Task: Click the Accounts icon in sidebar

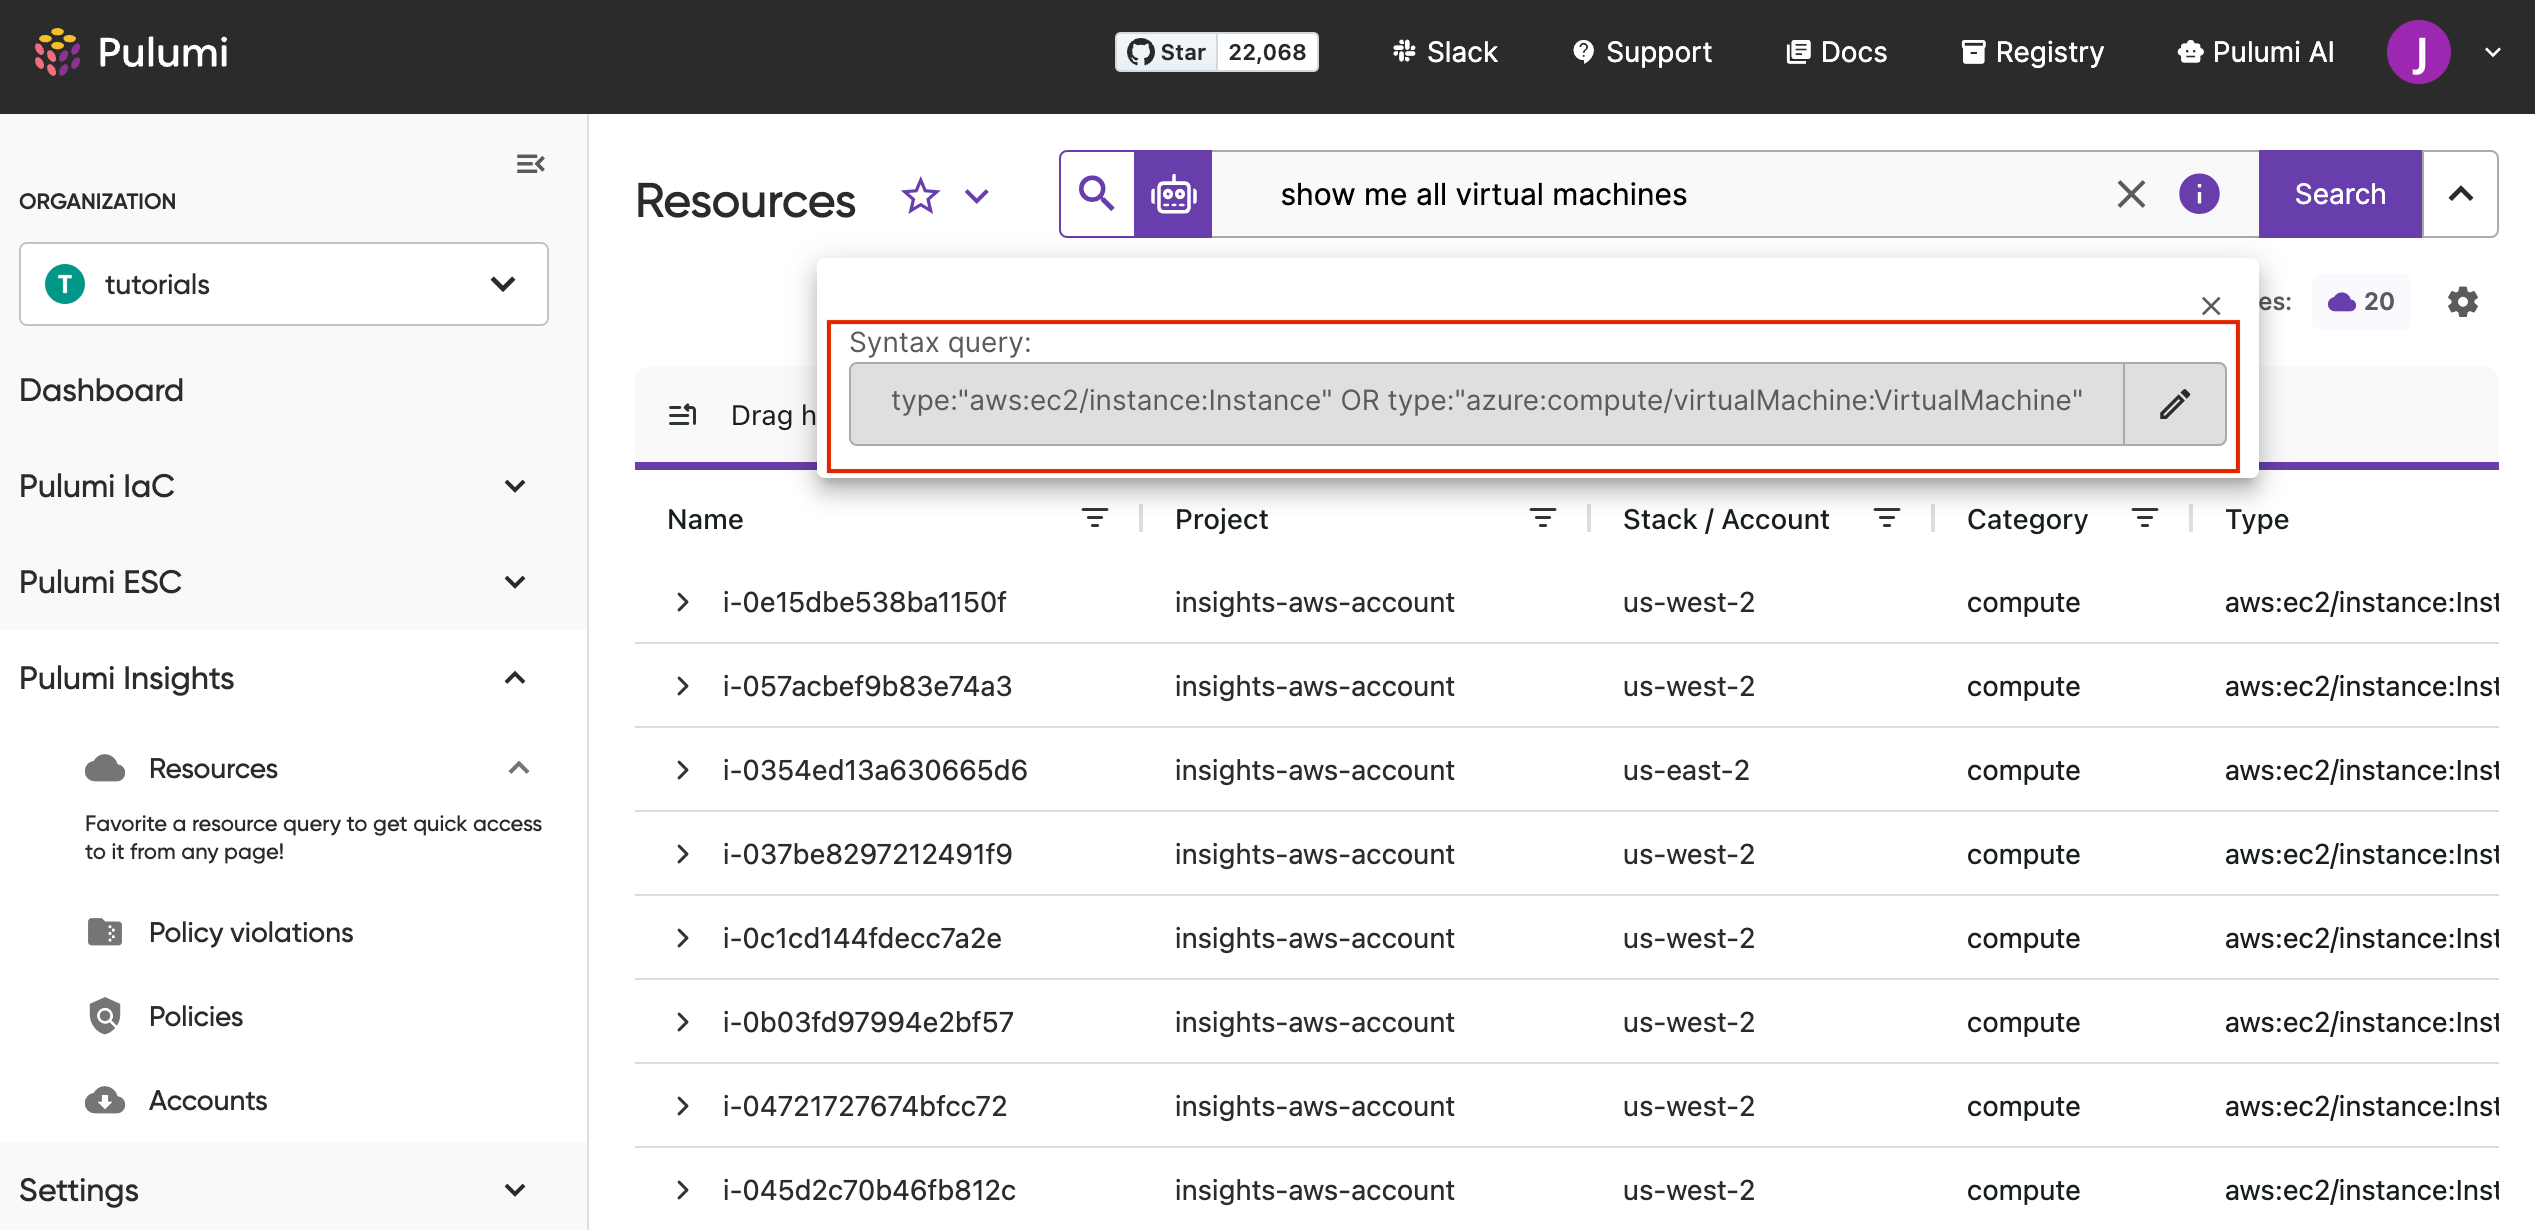Action: pos(104,1099)
